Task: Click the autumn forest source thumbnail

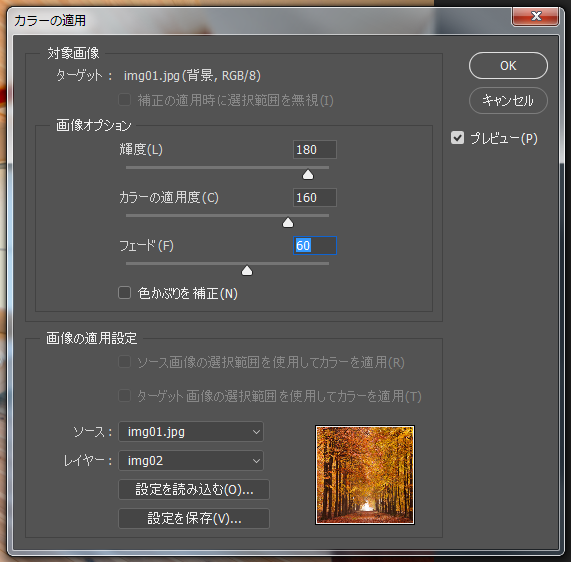Action: click(x=365, y=475)
